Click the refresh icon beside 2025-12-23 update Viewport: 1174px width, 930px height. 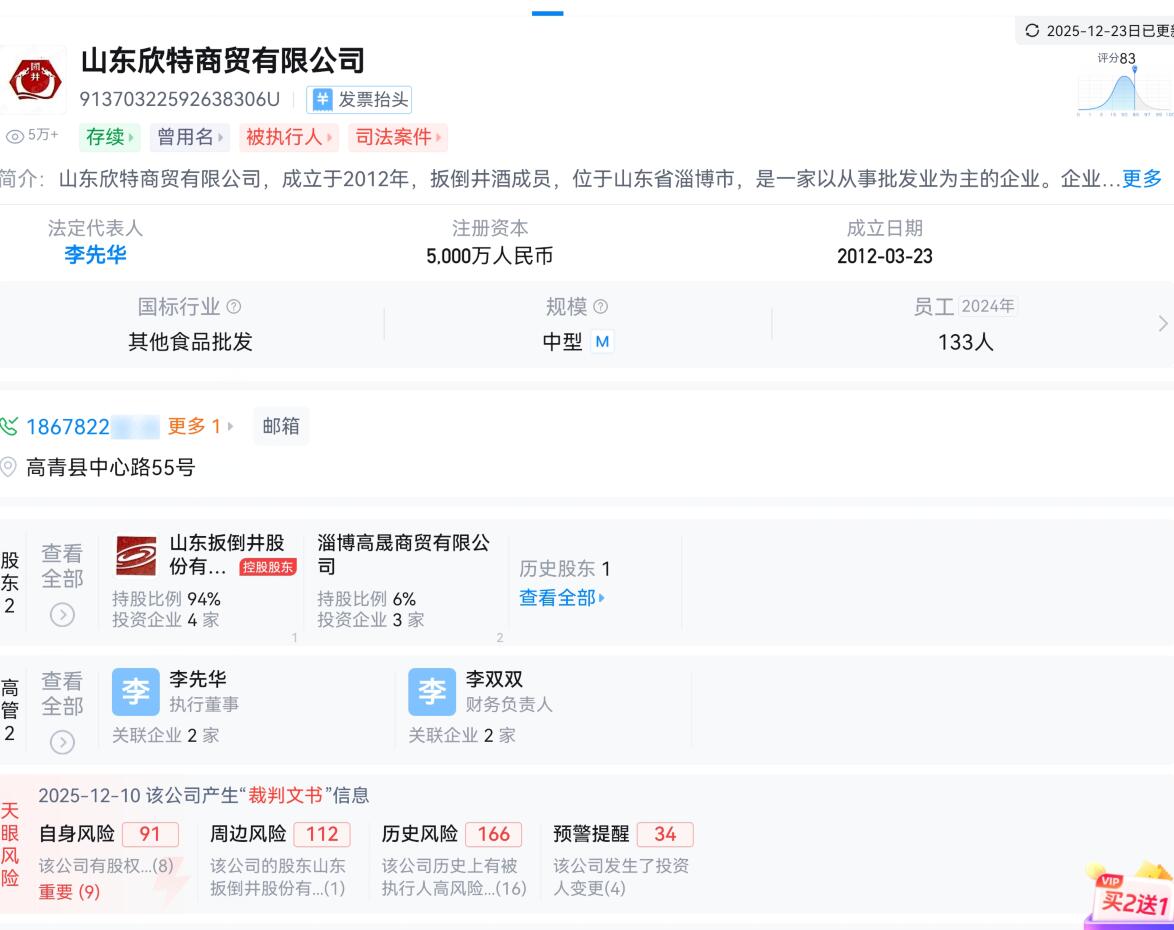coord(1032,31)
